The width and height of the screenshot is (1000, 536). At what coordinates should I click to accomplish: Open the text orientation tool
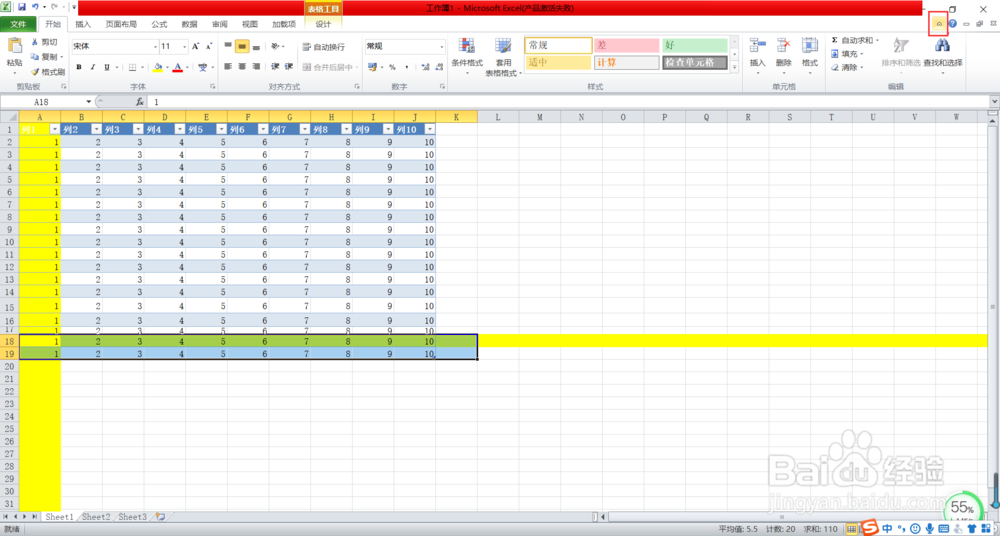pos(275,47)
